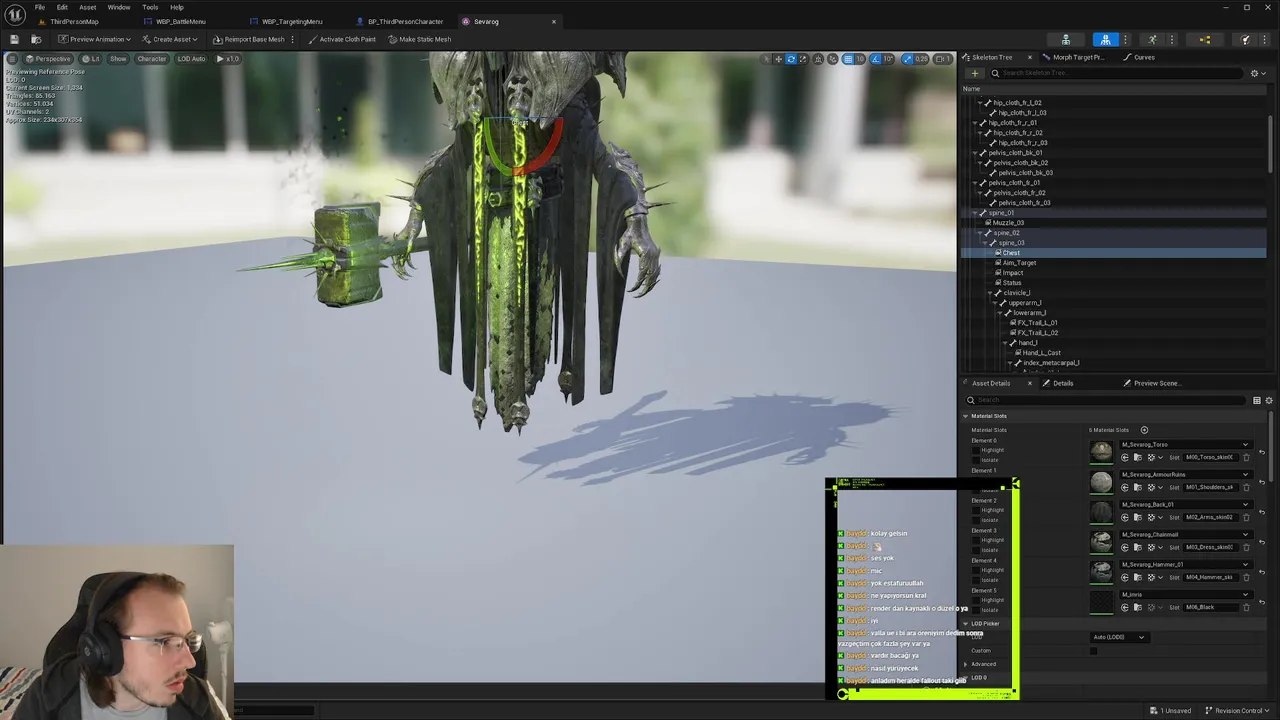1280x720 pixels.
Task: Select the Translate gizmo tool
Action: [x=779, y=59]
